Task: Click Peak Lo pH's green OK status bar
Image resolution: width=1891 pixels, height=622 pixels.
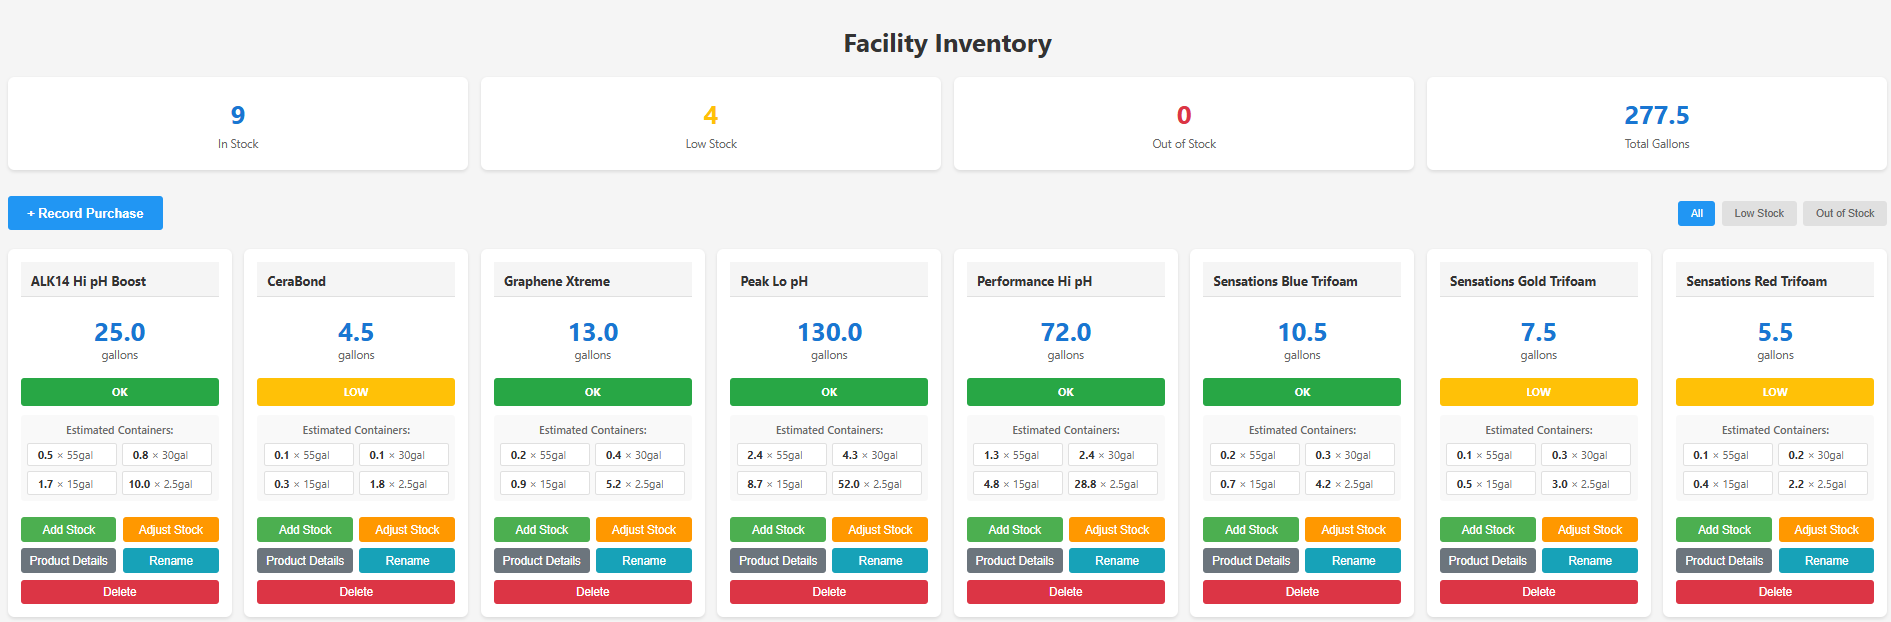Action: pyautogui.click(x=828, y=392)
